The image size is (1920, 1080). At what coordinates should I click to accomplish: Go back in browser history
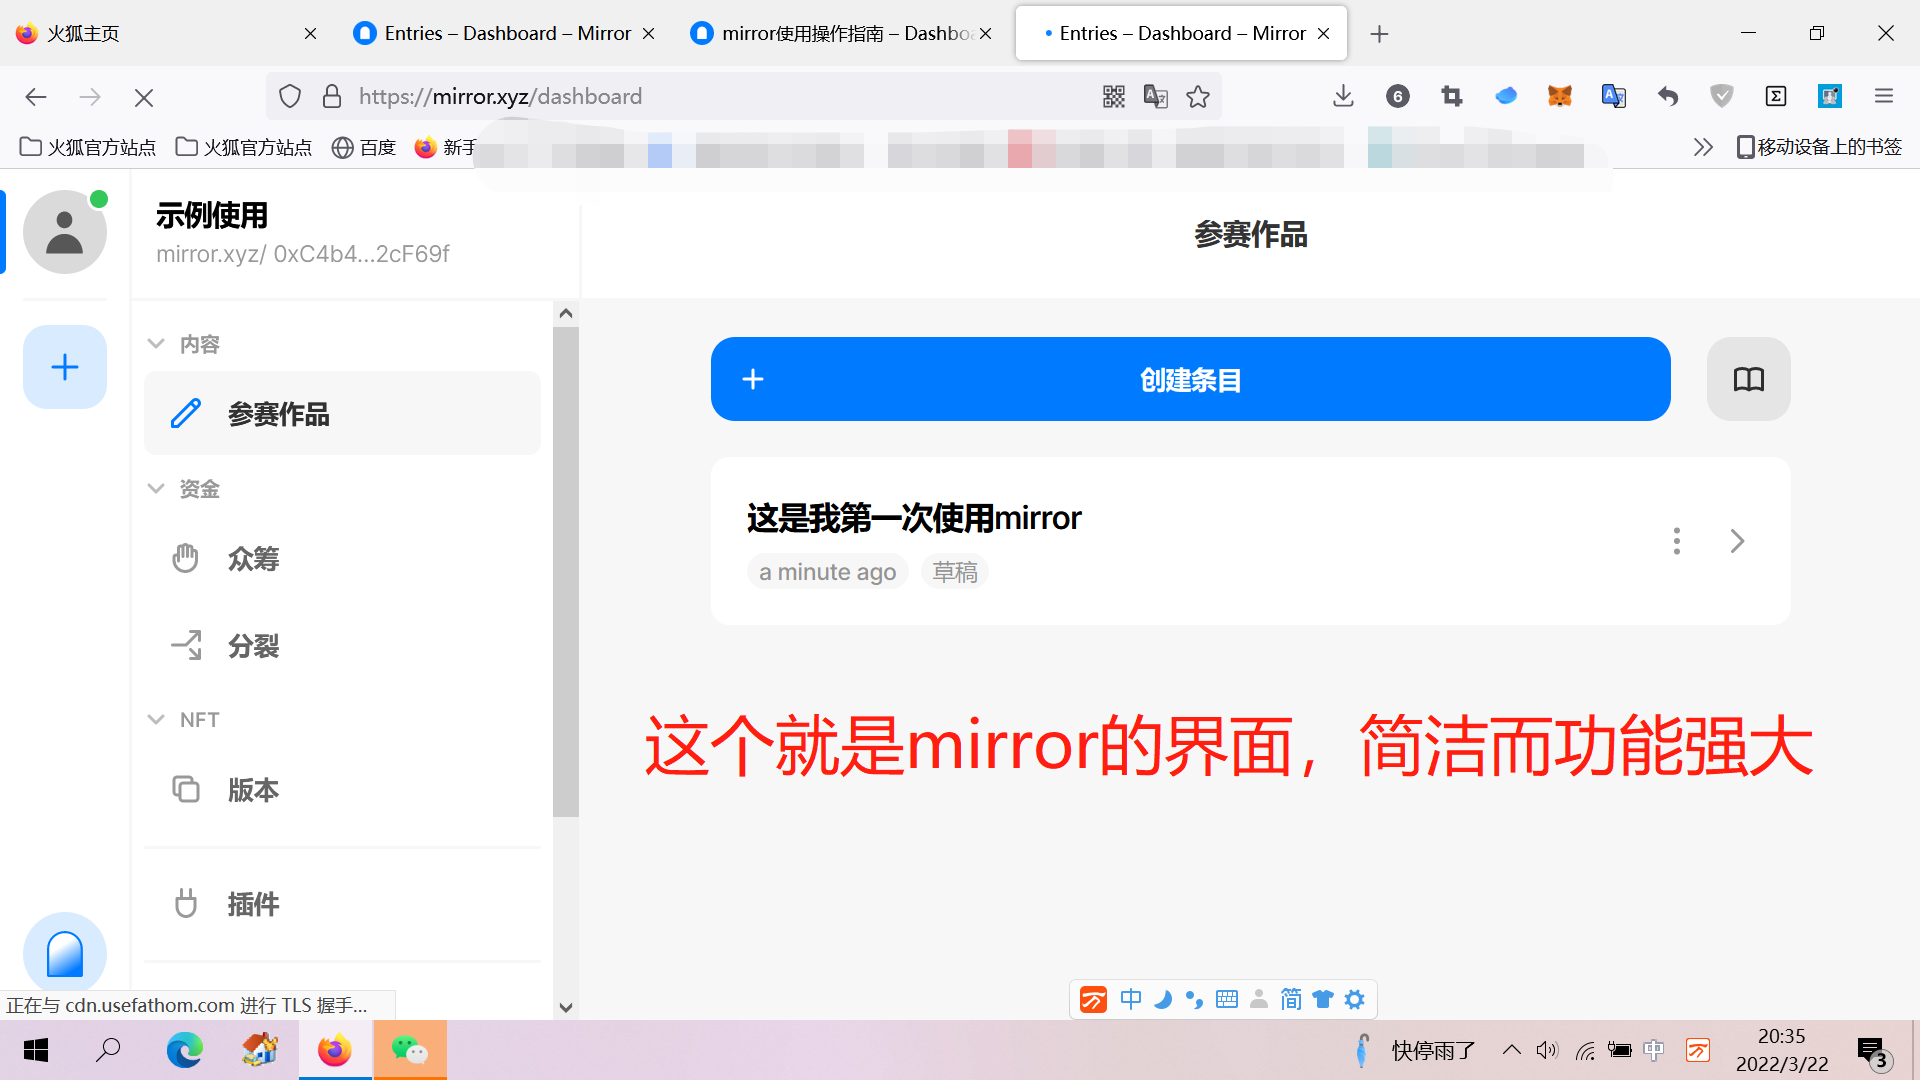pyautogui.click(x=36, y=96)
